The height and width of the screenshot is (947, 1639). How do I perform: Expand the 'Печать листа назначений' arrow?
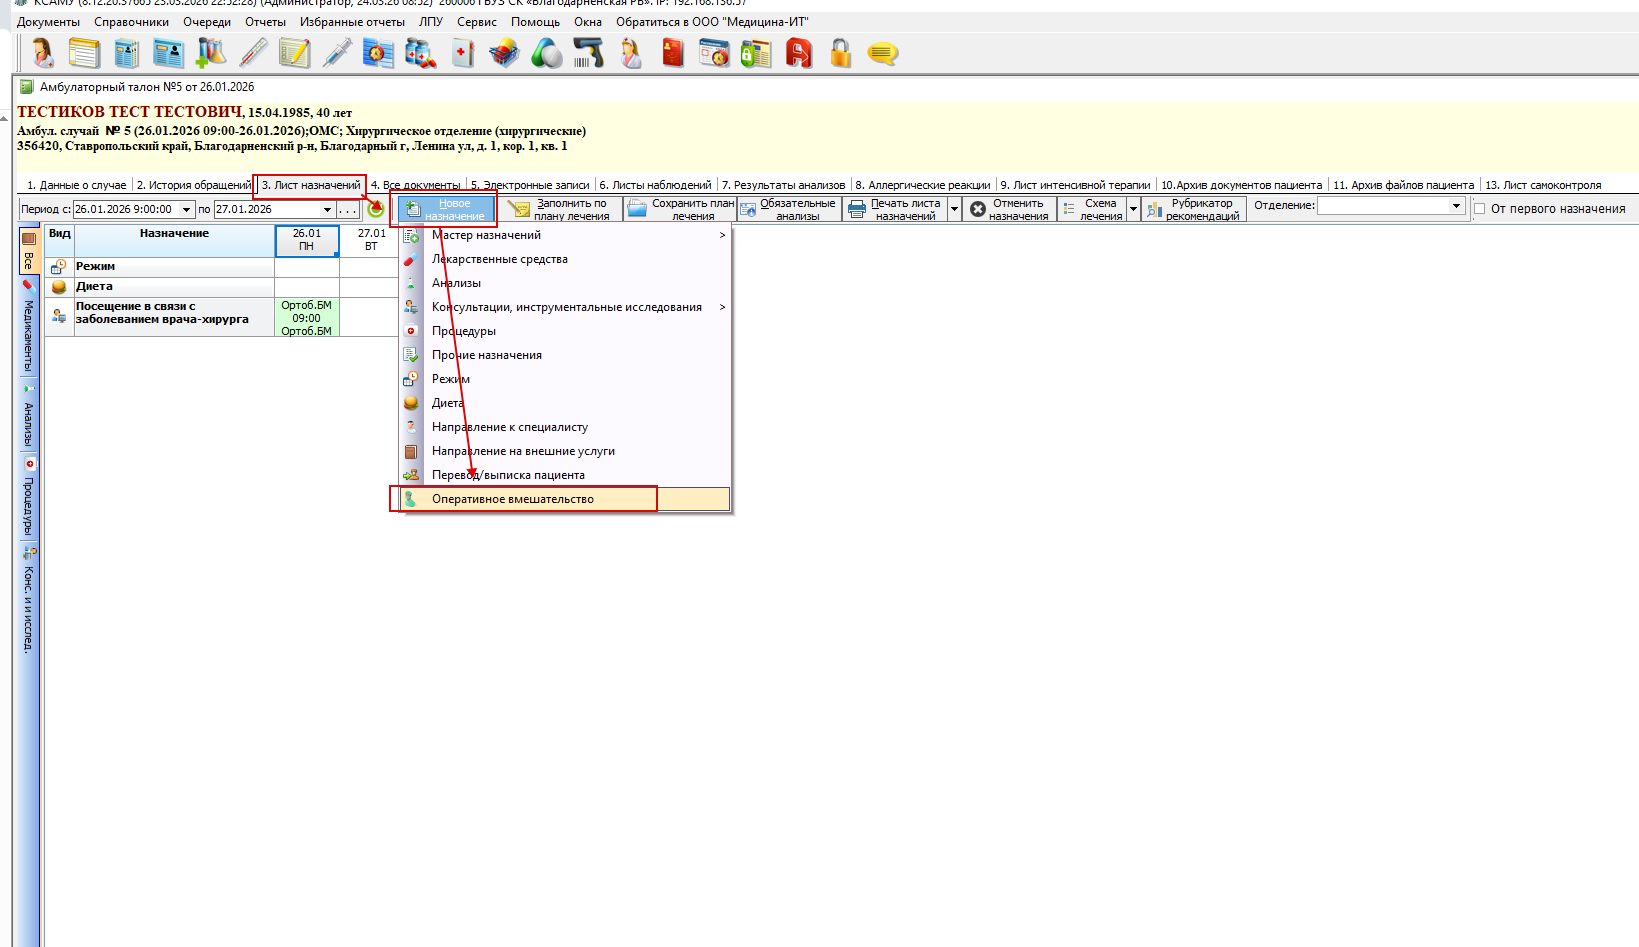pyautogui.click(x=954, y=209)
